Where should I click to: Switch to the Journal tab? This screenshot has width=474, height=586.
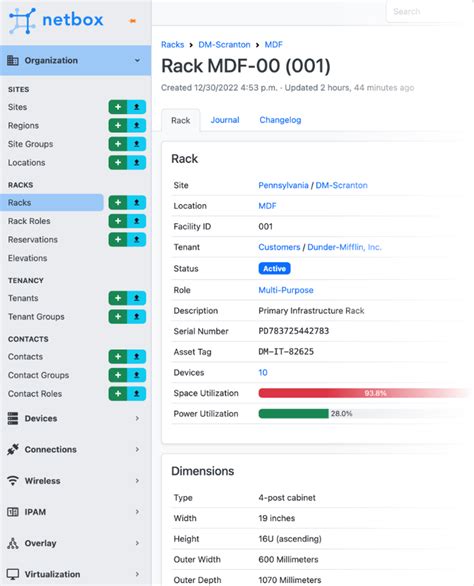(225, 120)
